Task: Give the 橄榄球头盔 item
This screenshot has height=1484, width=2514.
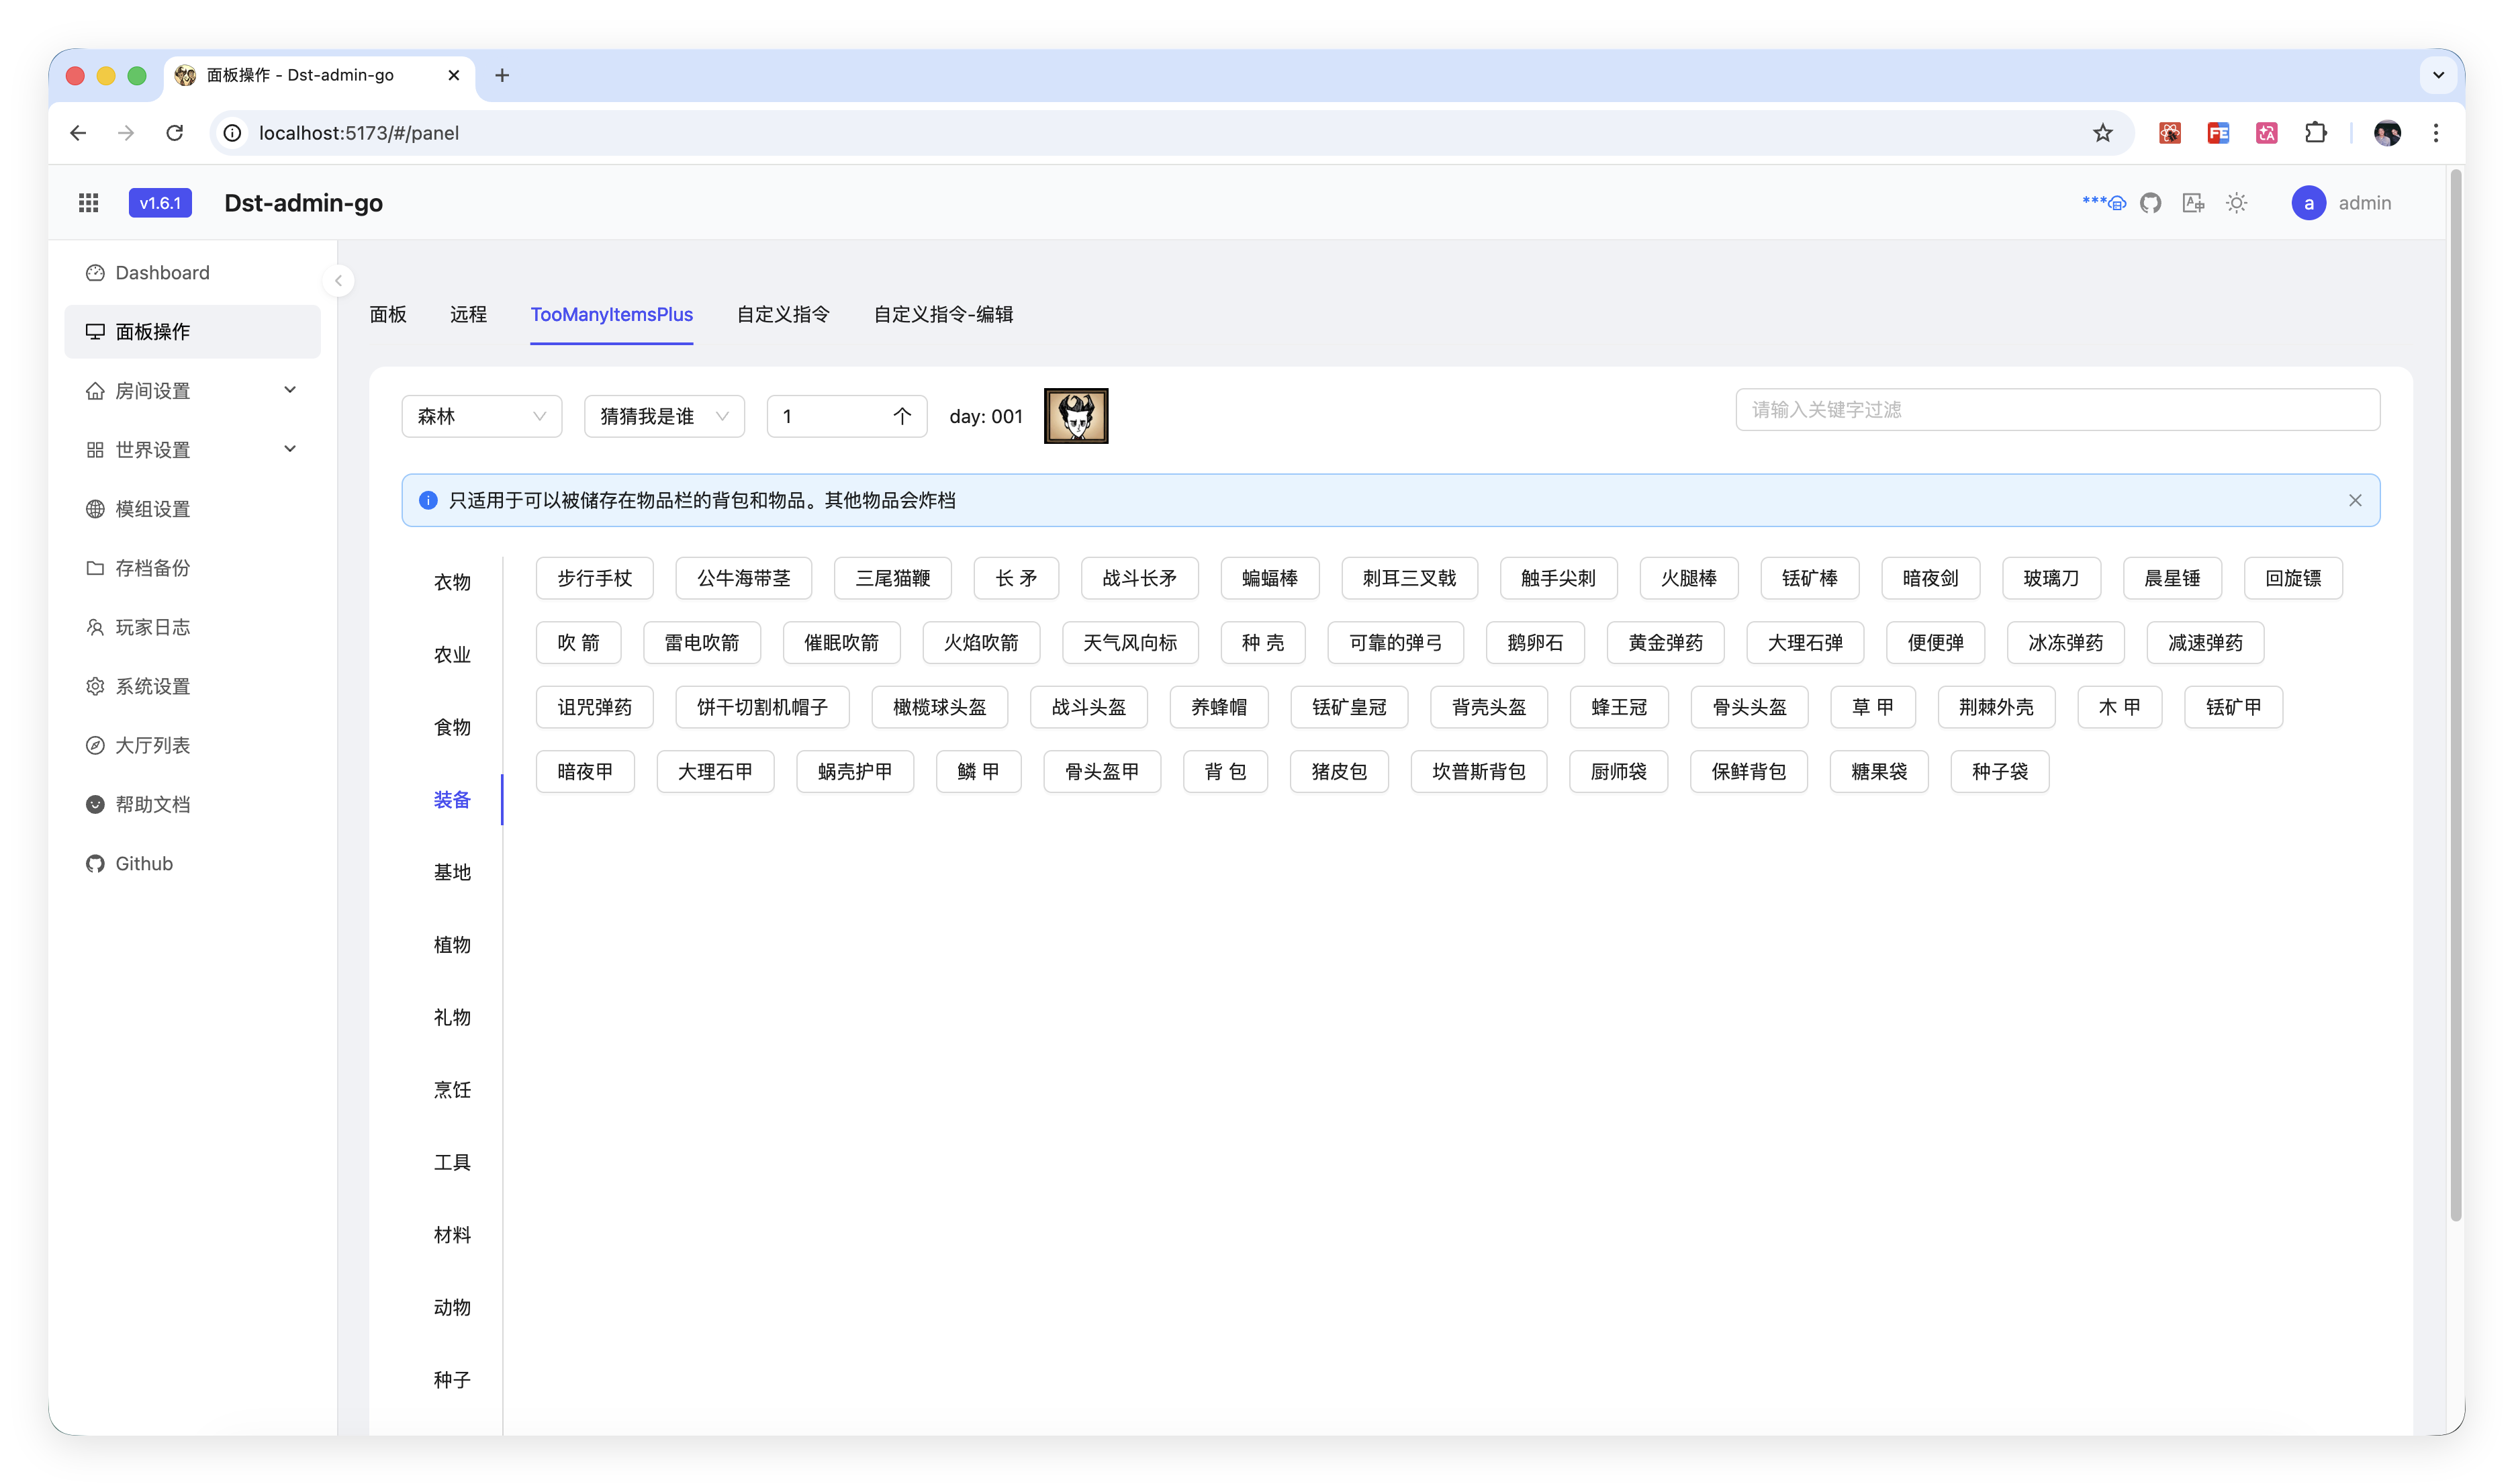Action: click(939, 707)
